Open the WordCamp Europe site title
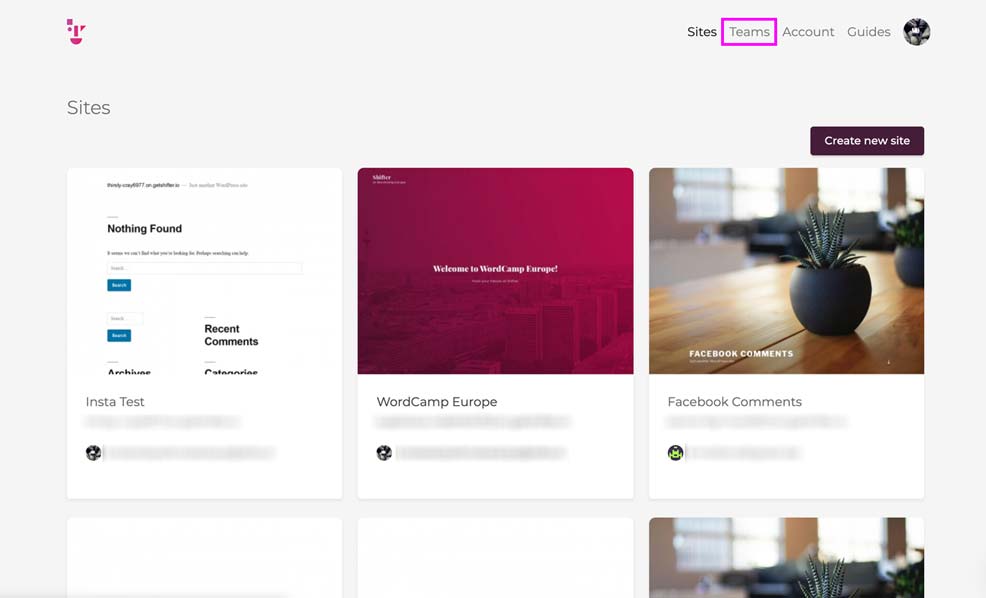 (437, 402)
